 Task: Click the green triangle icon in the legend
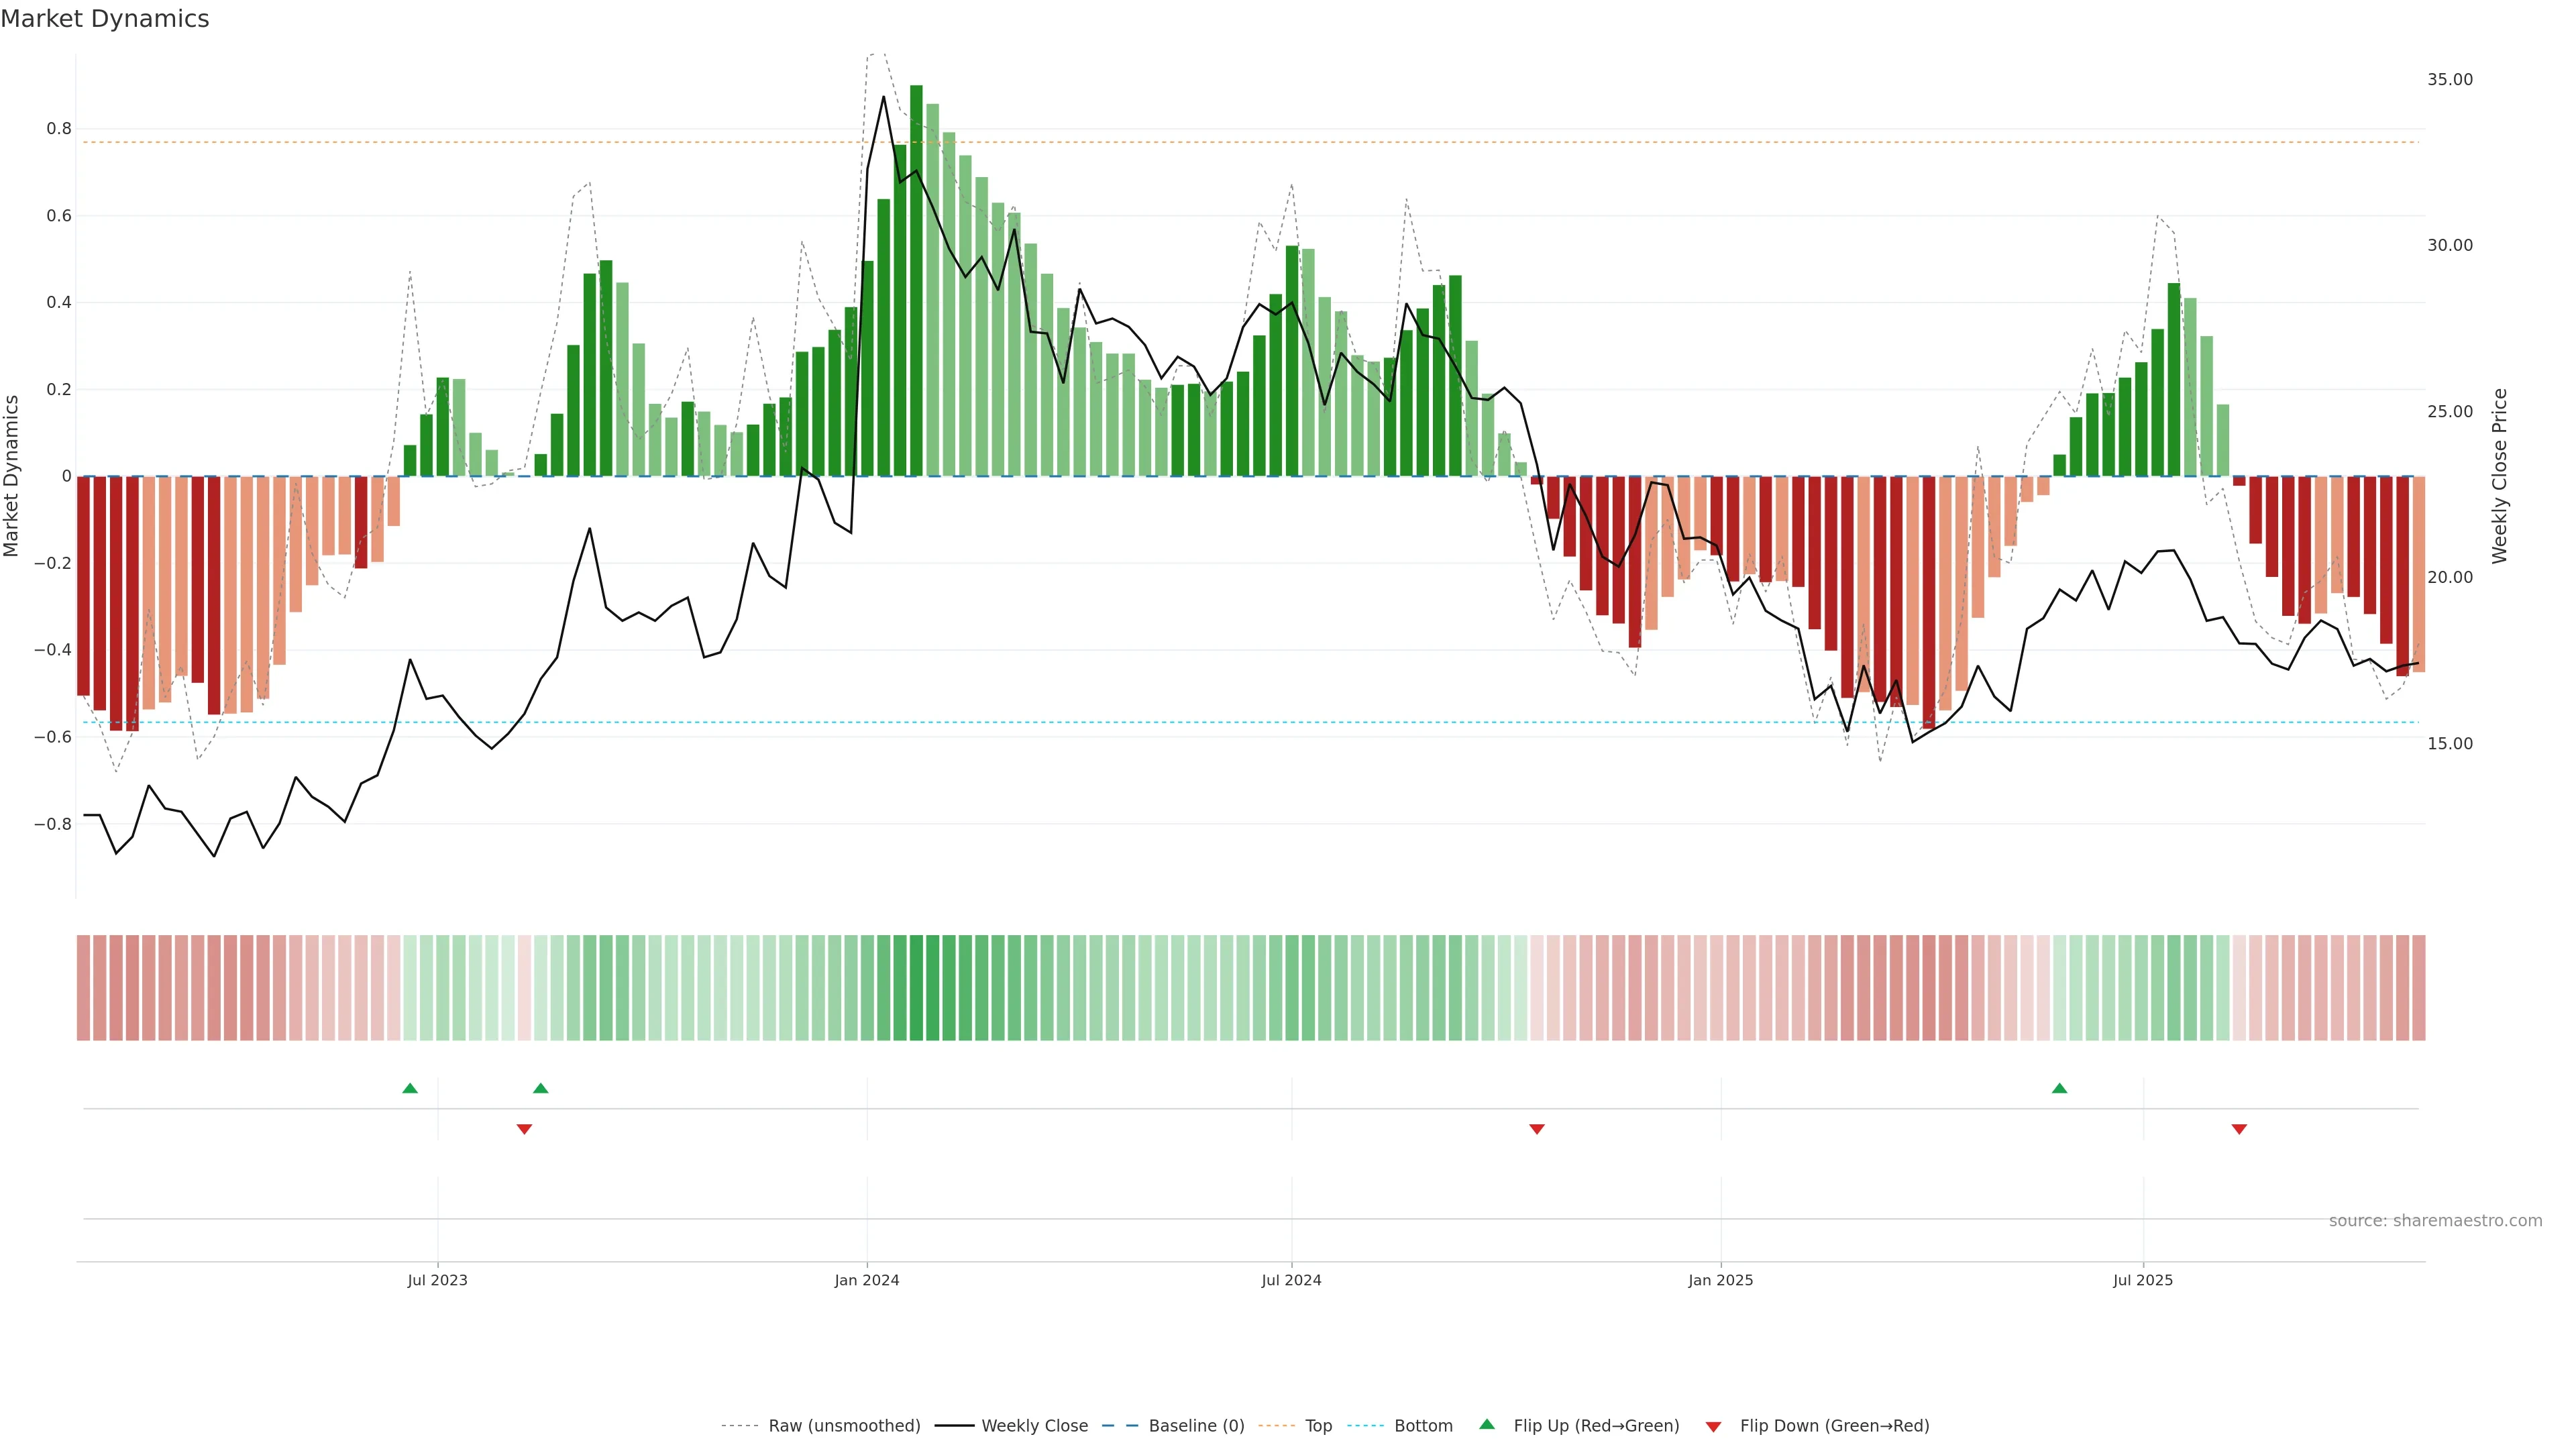[1487, 1425]
